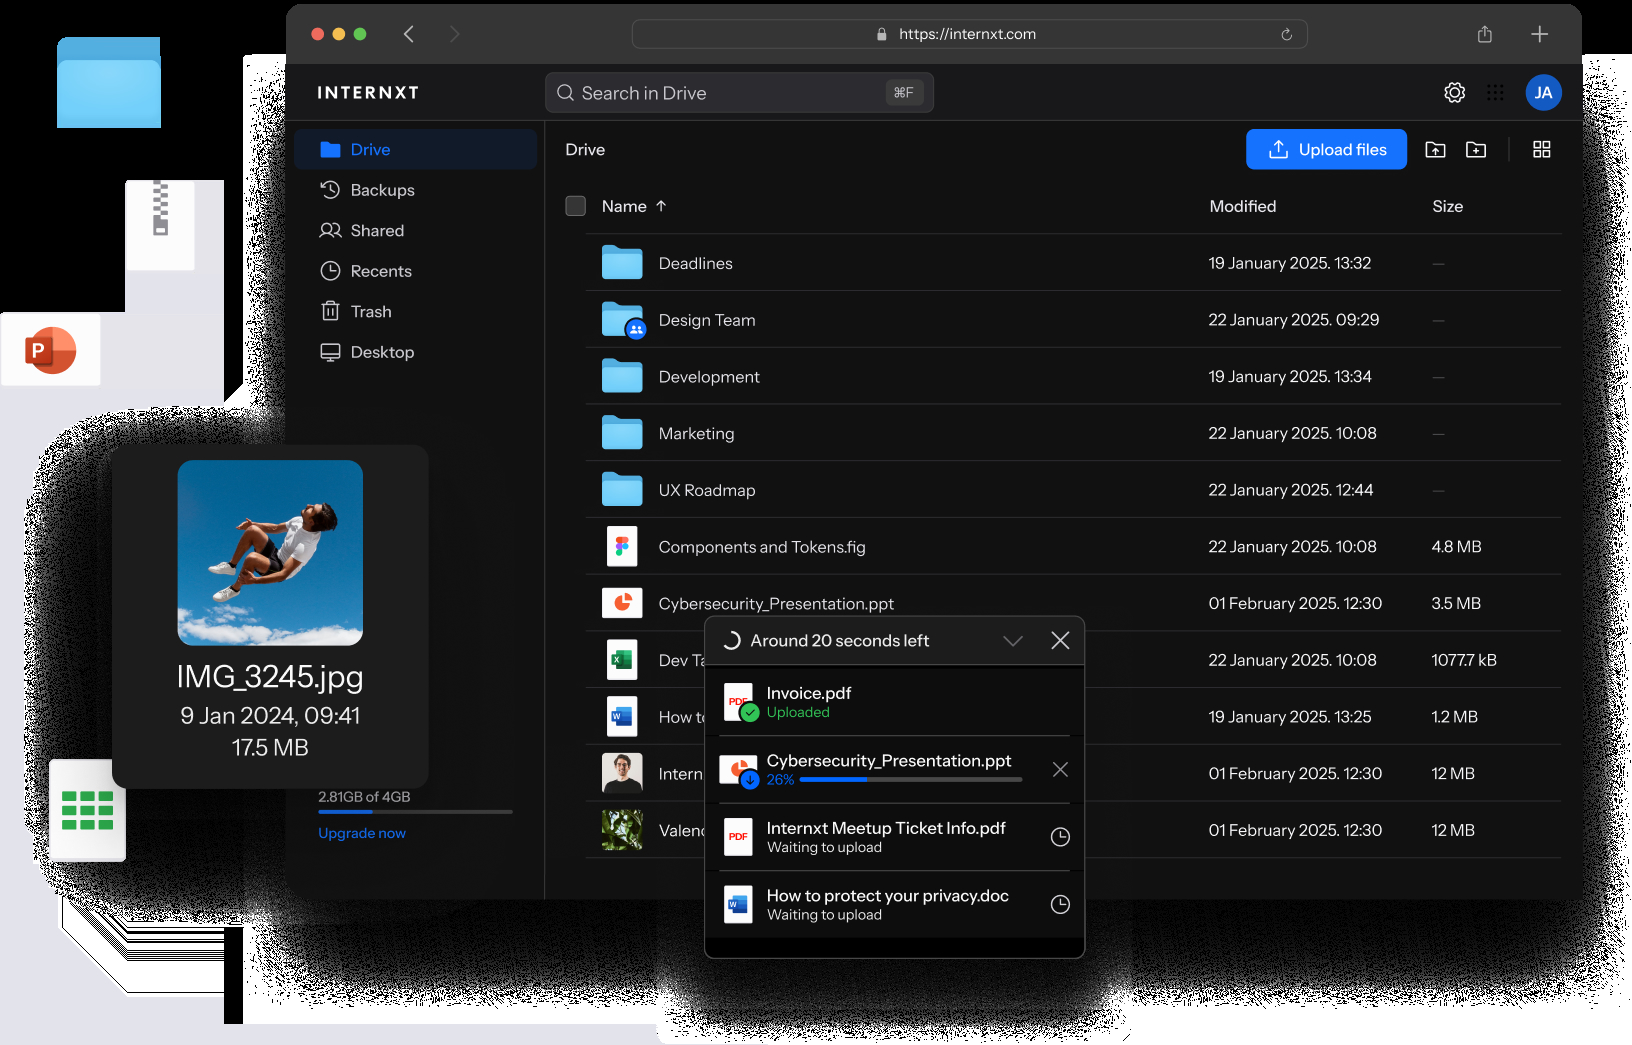Open the Shared section in the sidebar
1632x1045 pixels.
coord(377,230)
